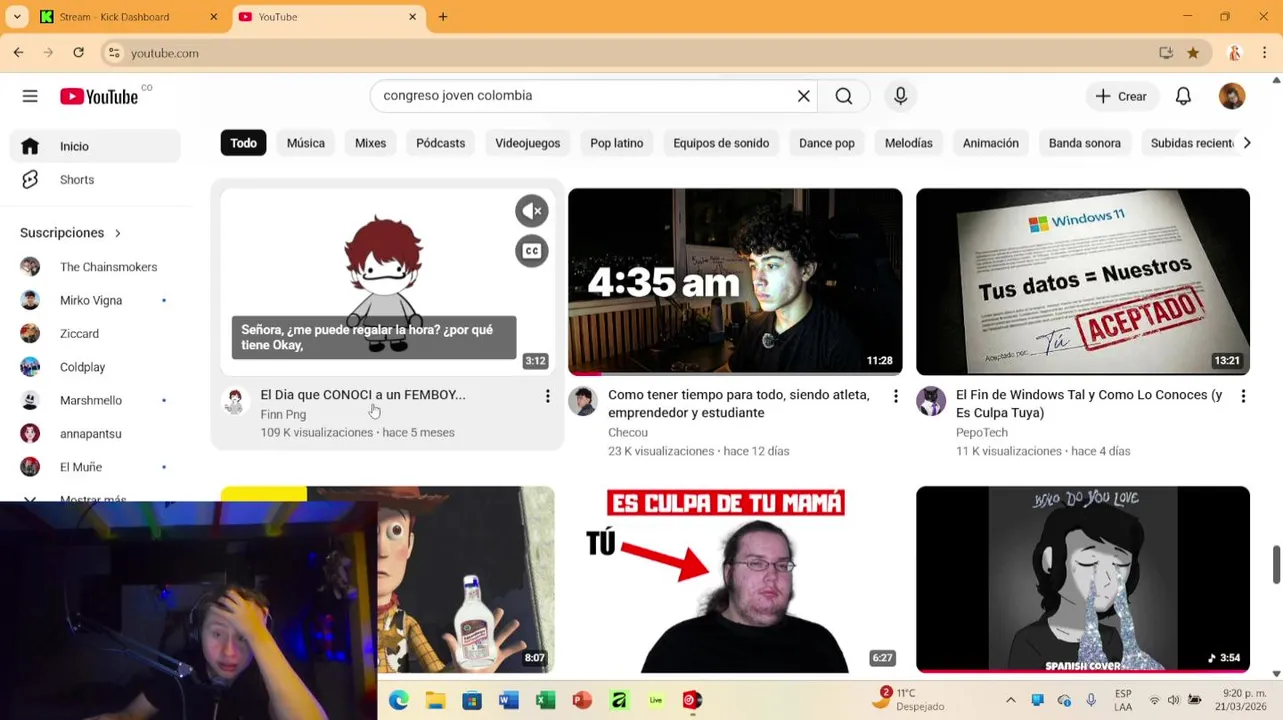Screen dimensions: 1283x720
Task: Open options menu for the Checou video
Action: 895,397
